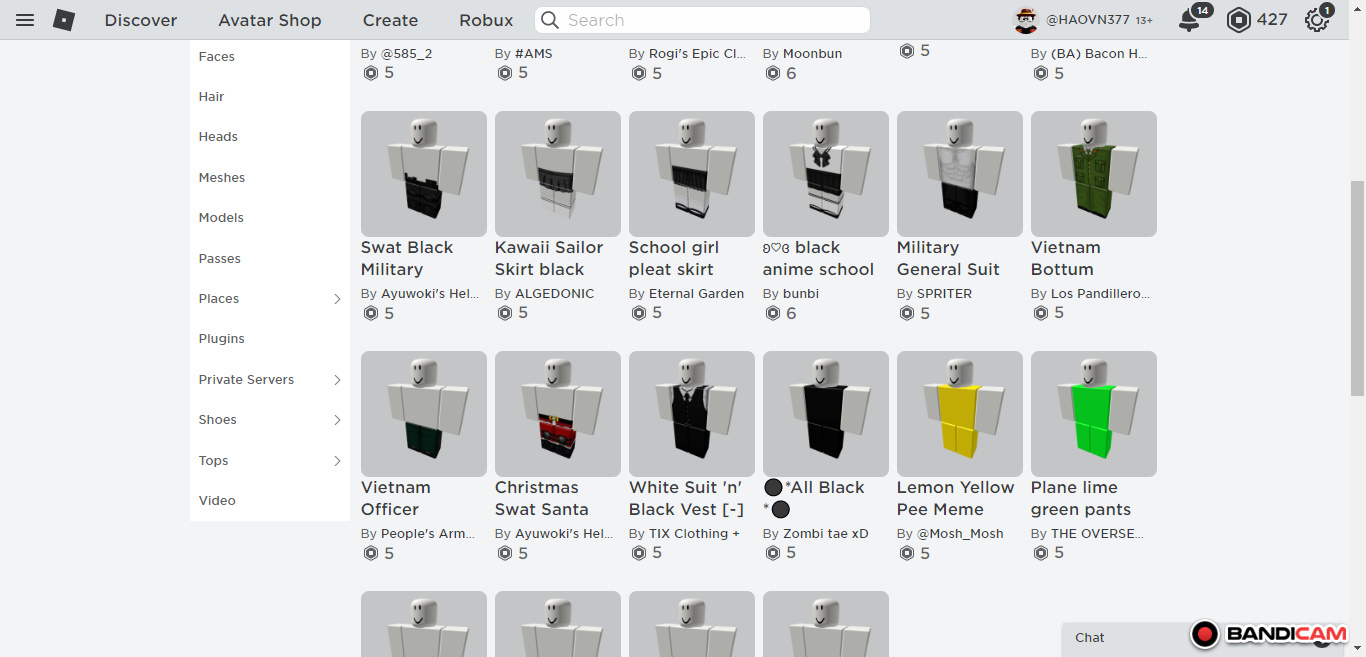1366x657 pixels.
Task: Click the Roblox logo icon
Action: [64, 20]
